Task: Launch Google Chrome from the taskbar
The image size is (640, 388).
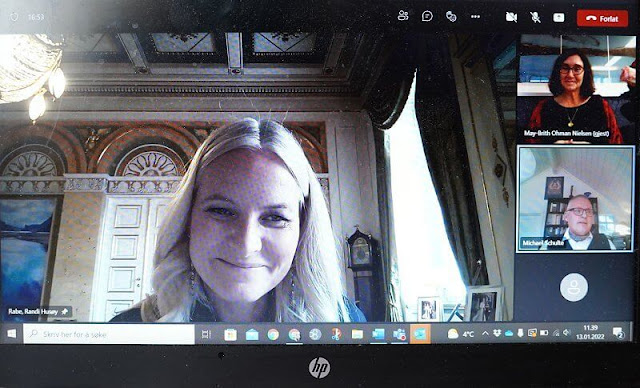Action: 273,335
